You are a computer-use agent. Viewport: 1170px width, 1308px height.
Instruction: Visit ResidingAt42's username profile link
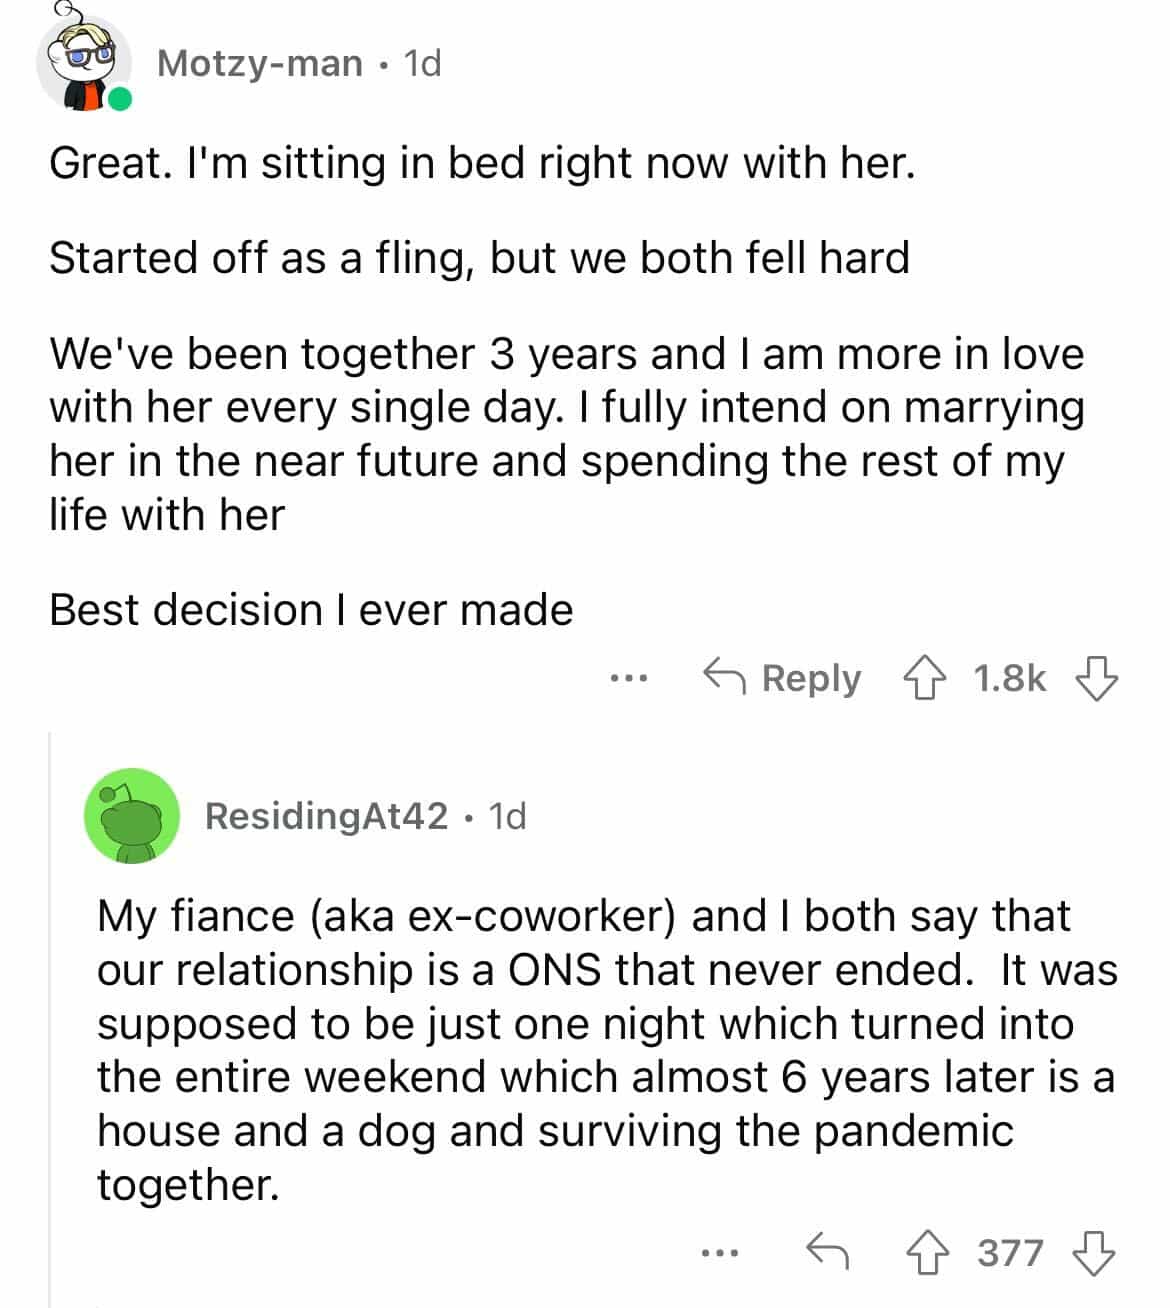[x=326, y=817]
